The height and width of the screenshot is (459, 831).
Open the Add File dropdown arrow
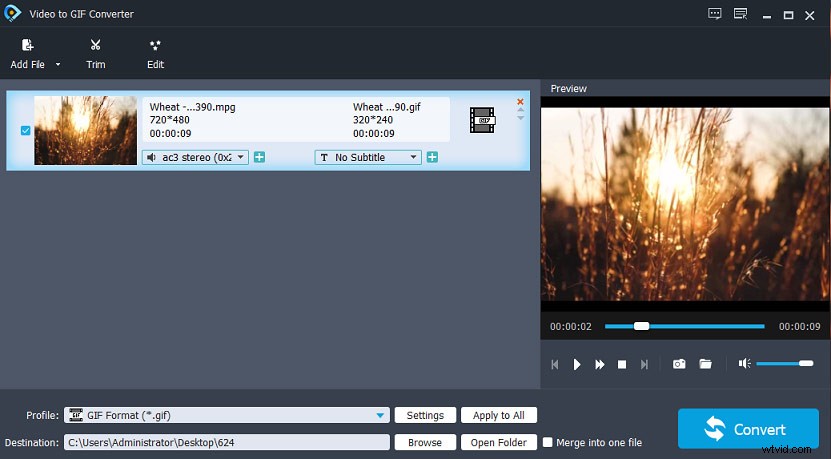pos(58,65)
